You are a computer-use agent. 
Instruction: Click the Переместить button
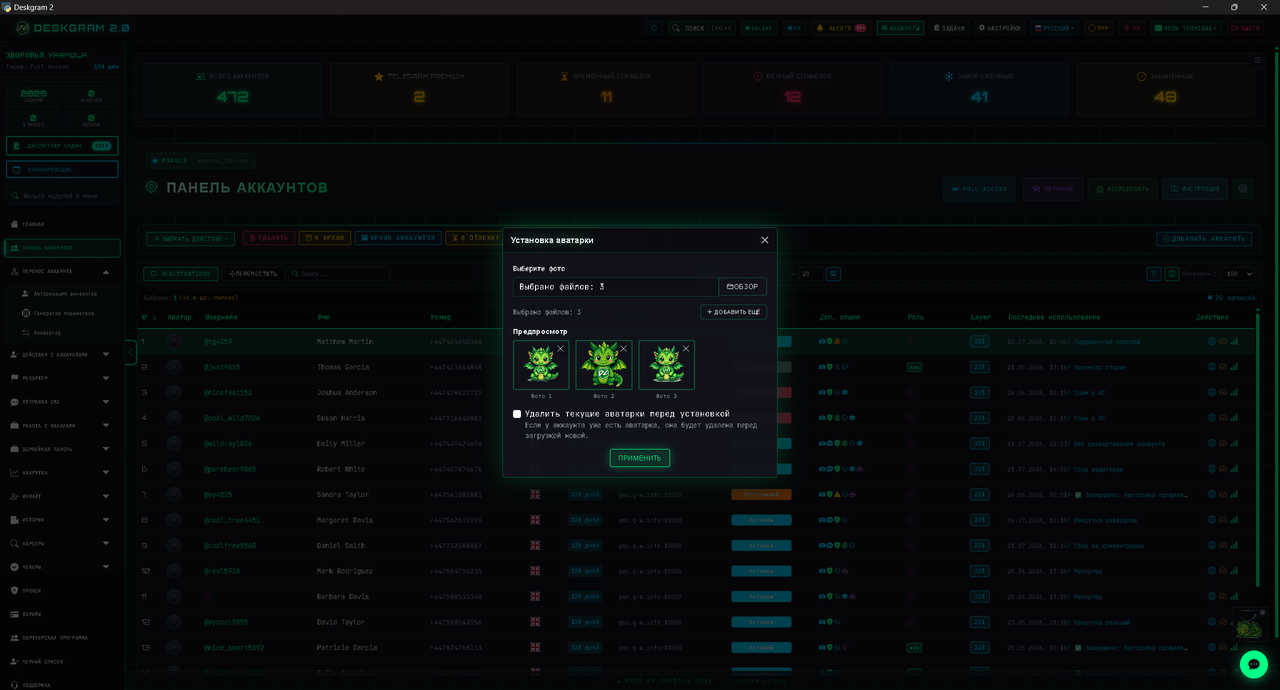253,273
